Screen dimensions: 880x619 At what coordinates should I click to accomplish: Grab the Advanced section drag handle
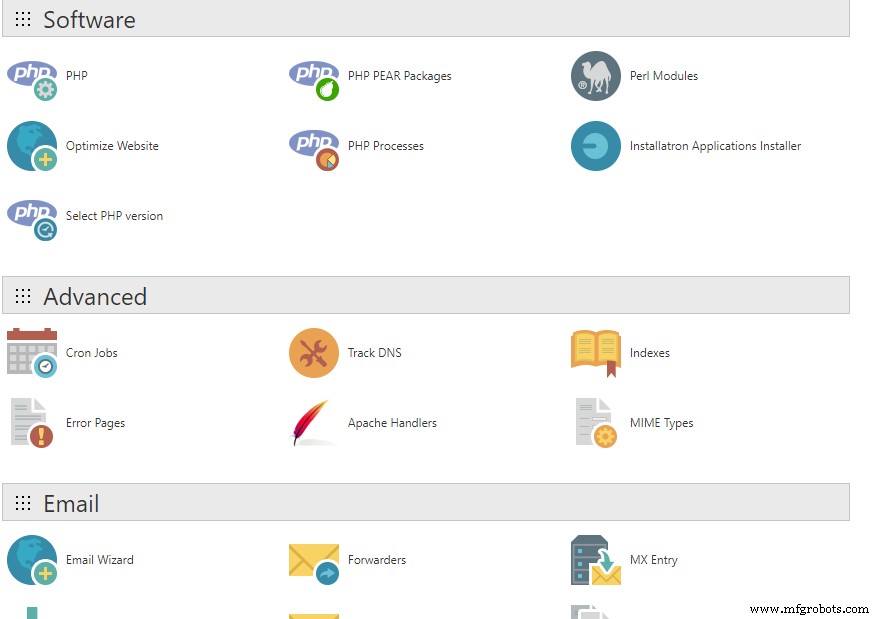click(23, 297)
